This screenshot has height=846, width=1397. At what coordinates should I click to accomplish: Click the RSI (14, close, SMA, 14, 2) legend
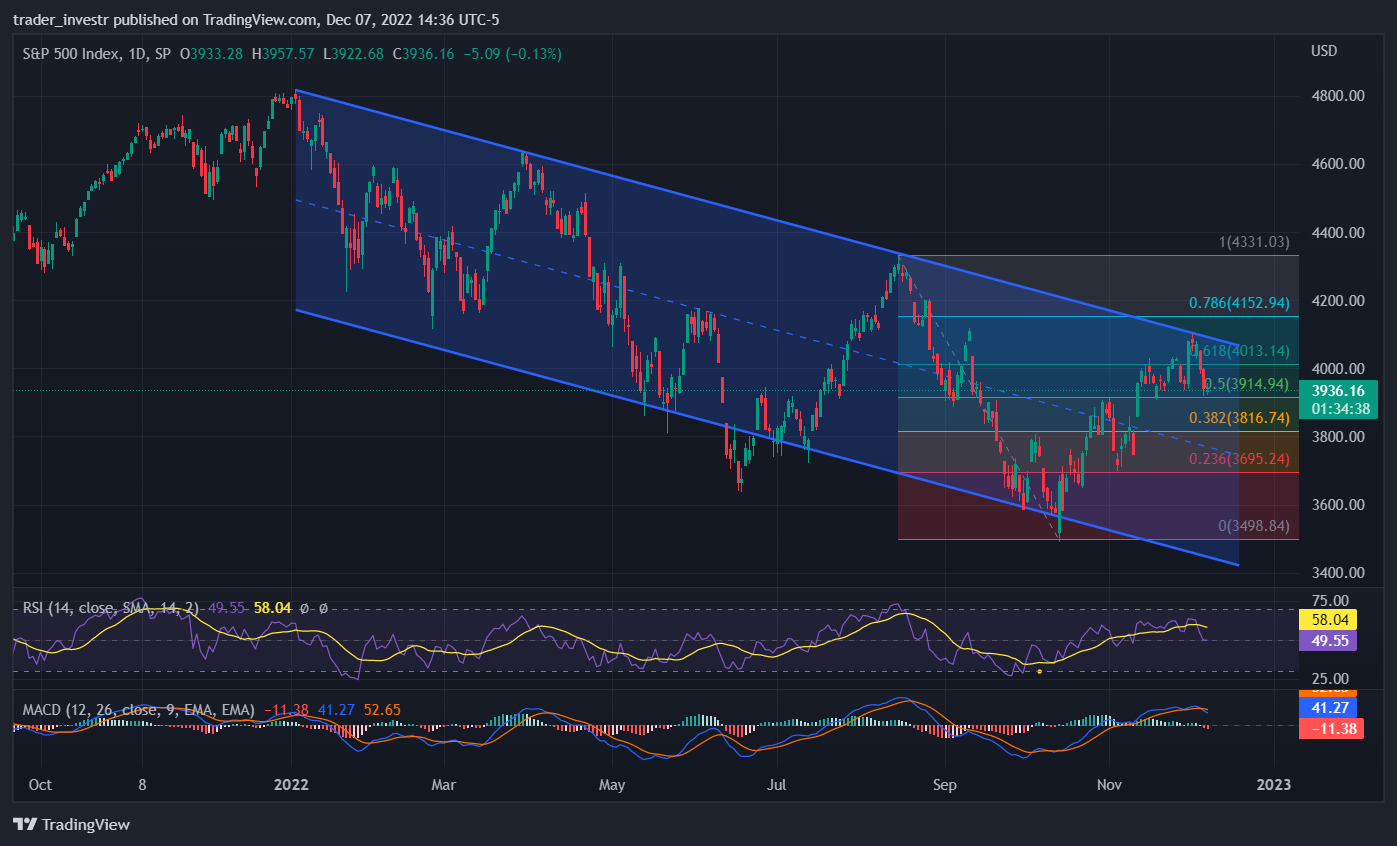(111, 607)
